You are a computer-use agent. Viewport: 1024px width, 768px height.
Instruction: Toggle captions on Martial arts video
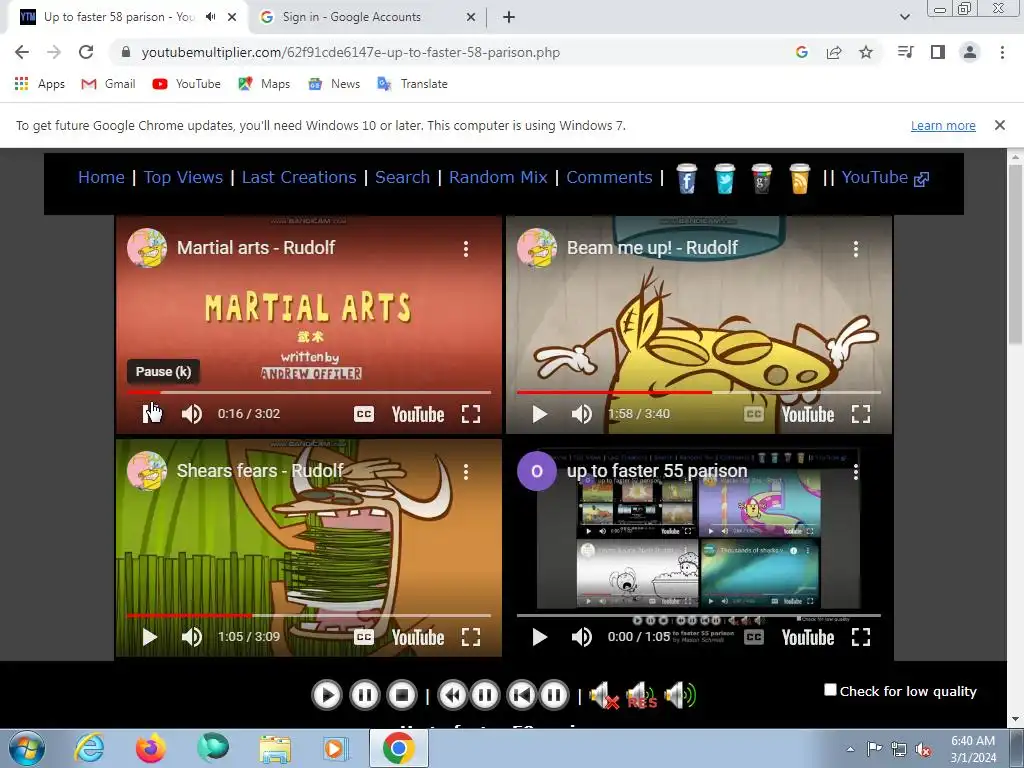[364, 414]
